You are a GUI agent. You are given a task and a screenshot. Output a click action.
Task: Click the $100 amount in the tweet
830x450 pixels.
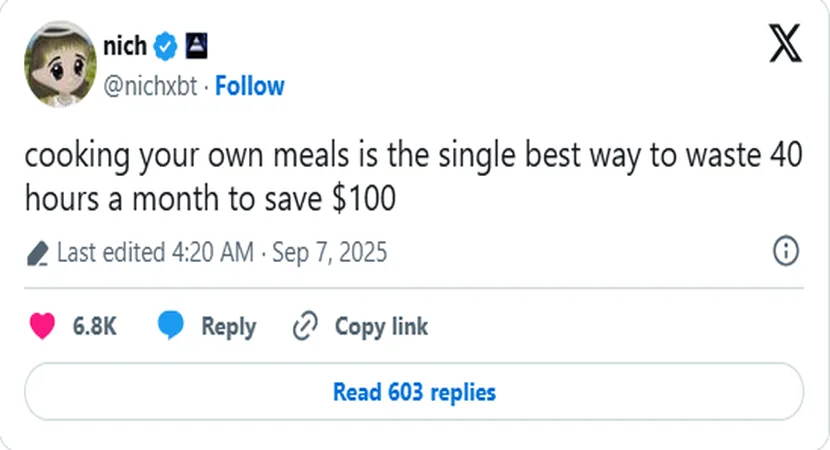click(x=362, y=198)
